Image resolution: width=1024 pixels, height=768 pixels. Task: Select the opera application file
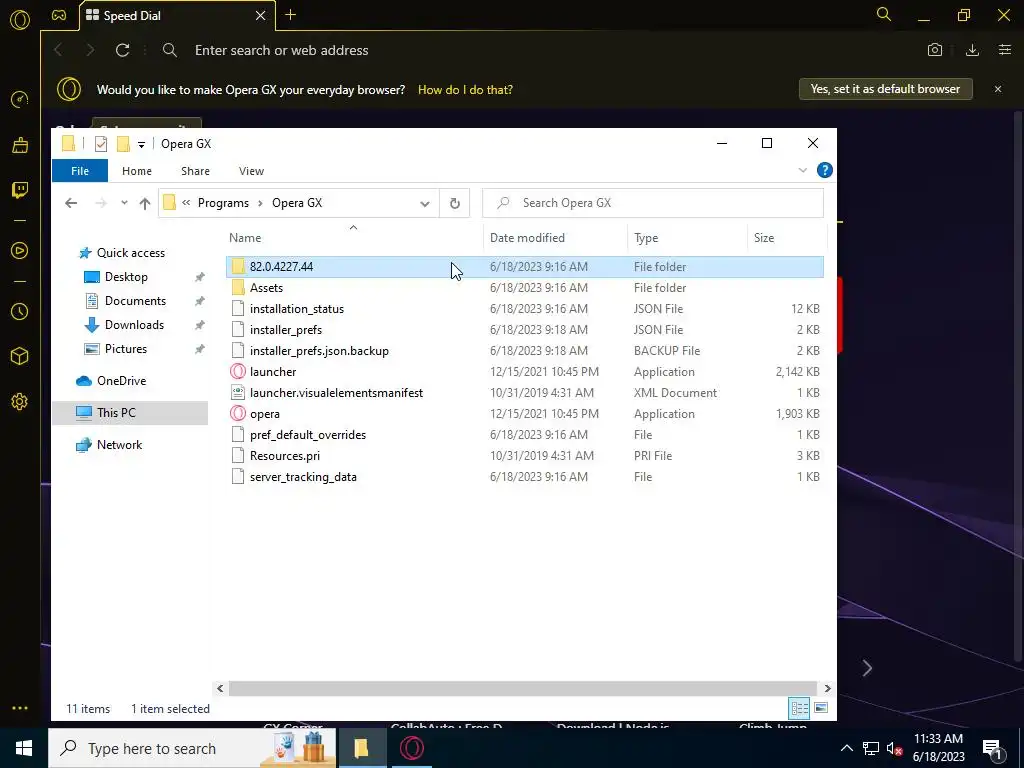click(524, 414)
